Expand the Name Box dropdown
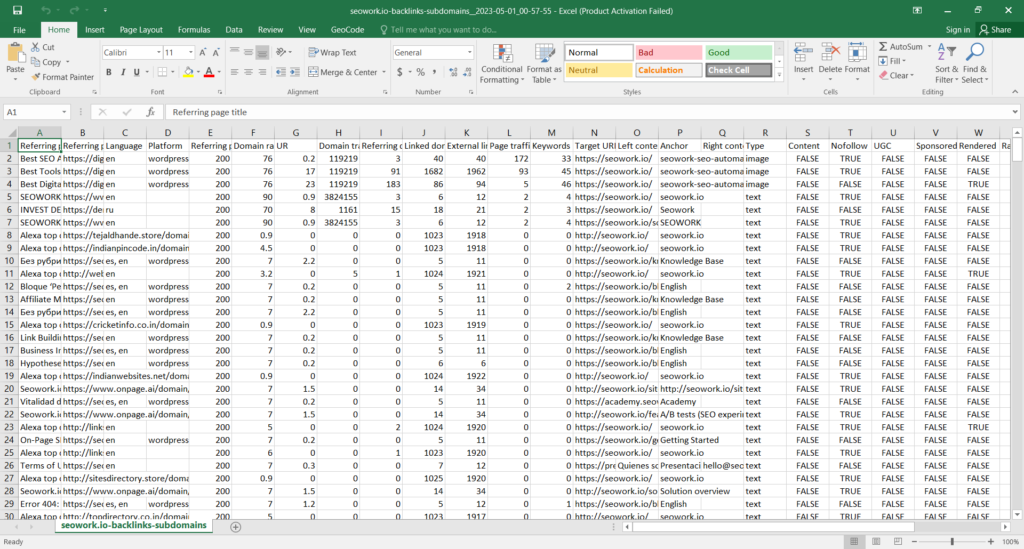 point(64,112)
